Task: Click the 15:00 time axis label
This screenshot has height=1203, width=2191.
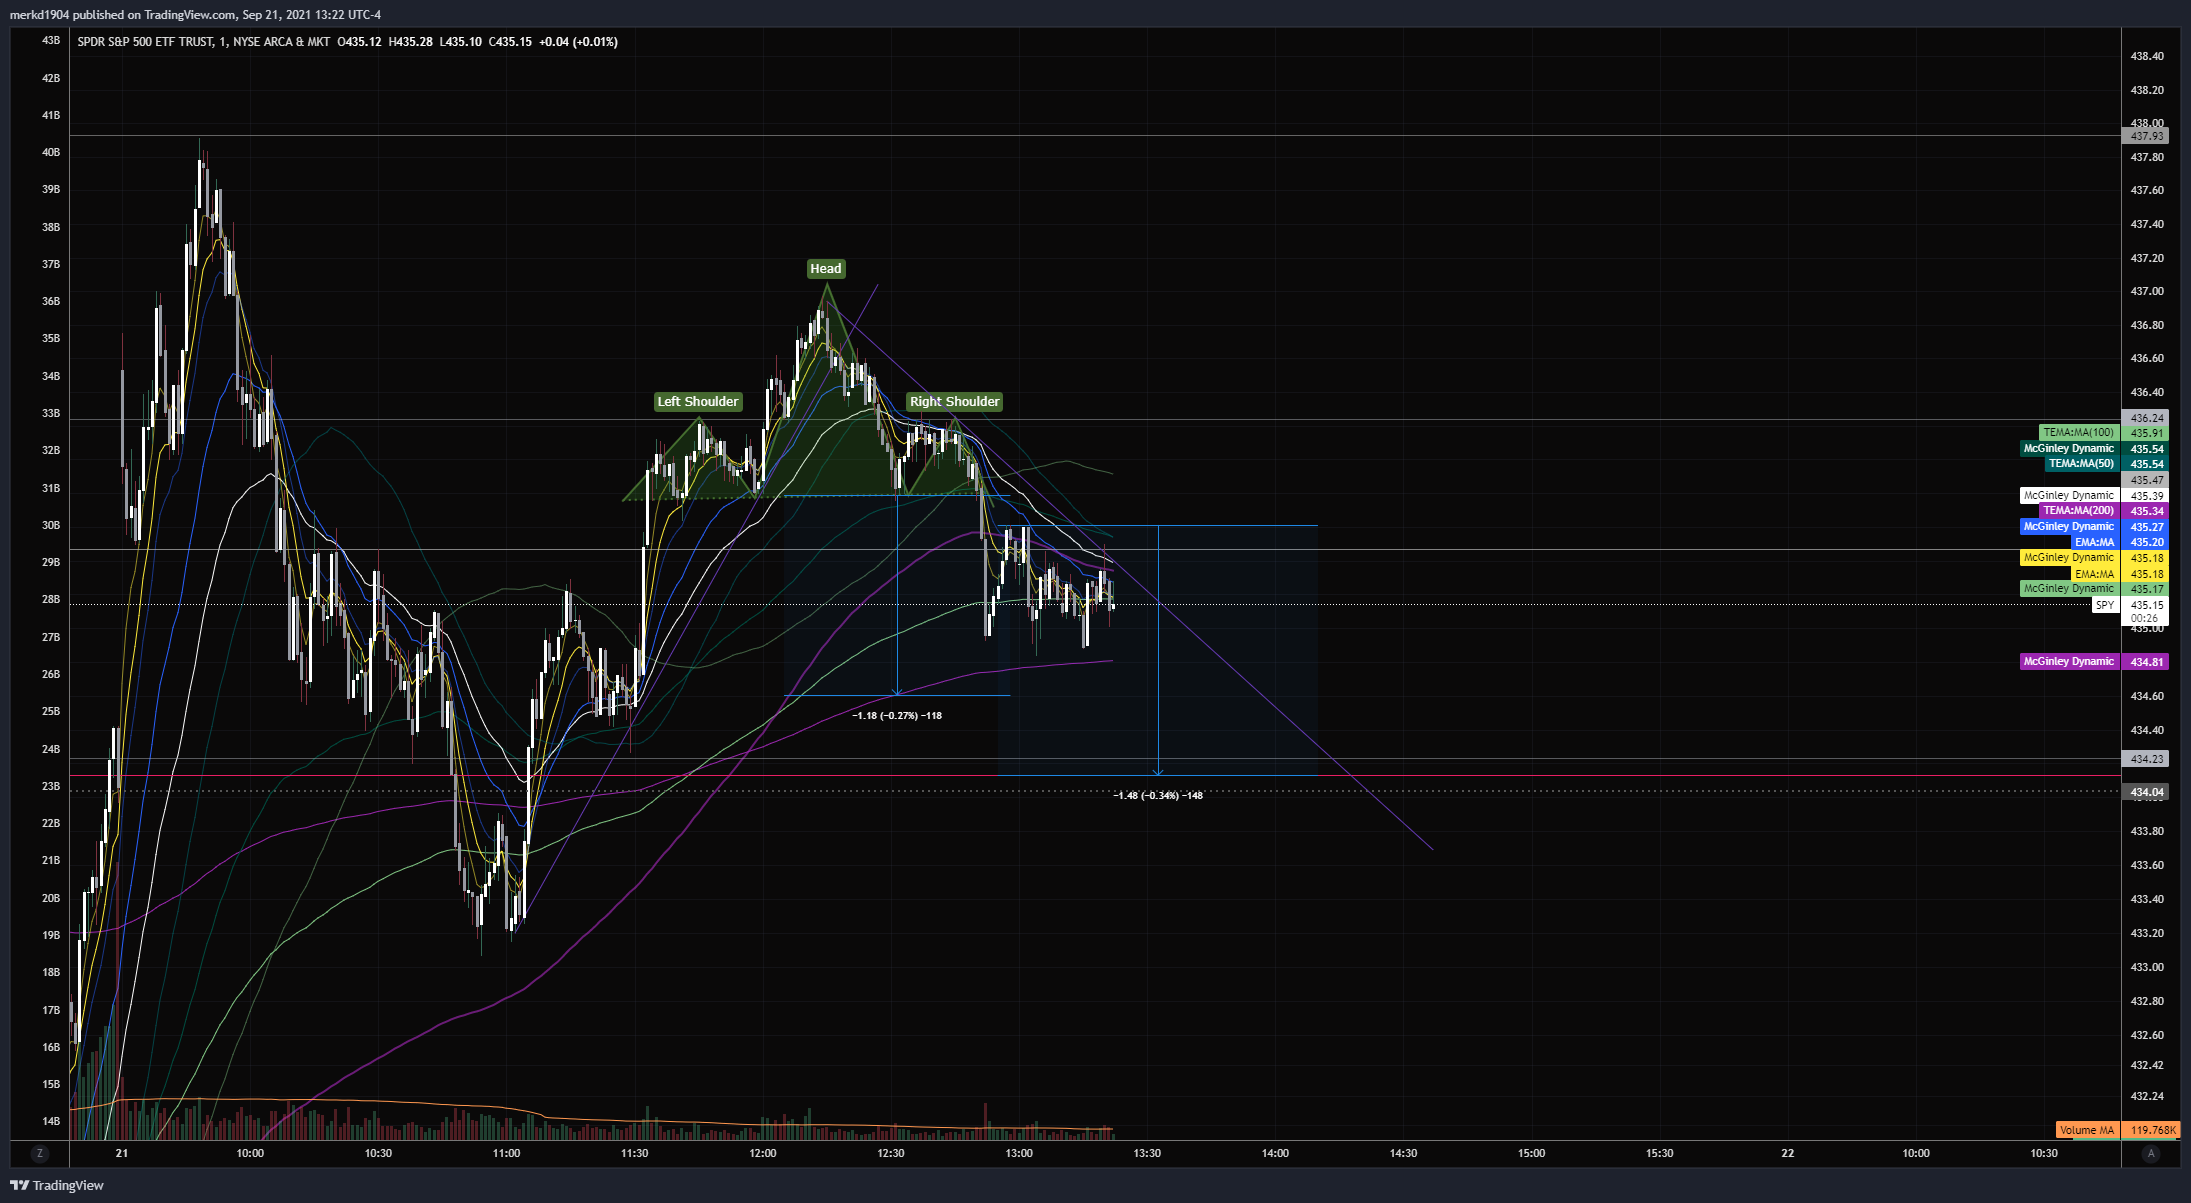Action: tap(1531, 1153)
